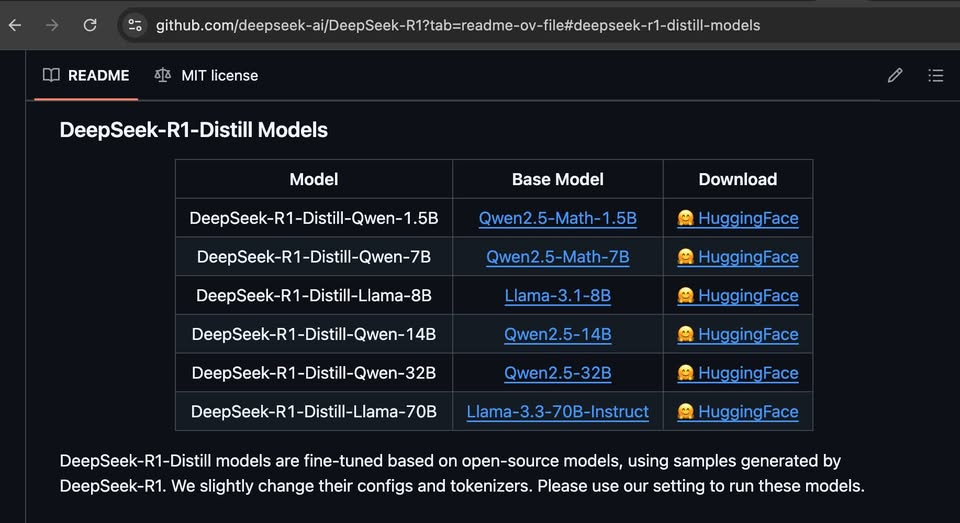This screenshot has width=960, height=523.
Task: Visit the Qwen2.5-32B base model link
Action: point(557,373)
